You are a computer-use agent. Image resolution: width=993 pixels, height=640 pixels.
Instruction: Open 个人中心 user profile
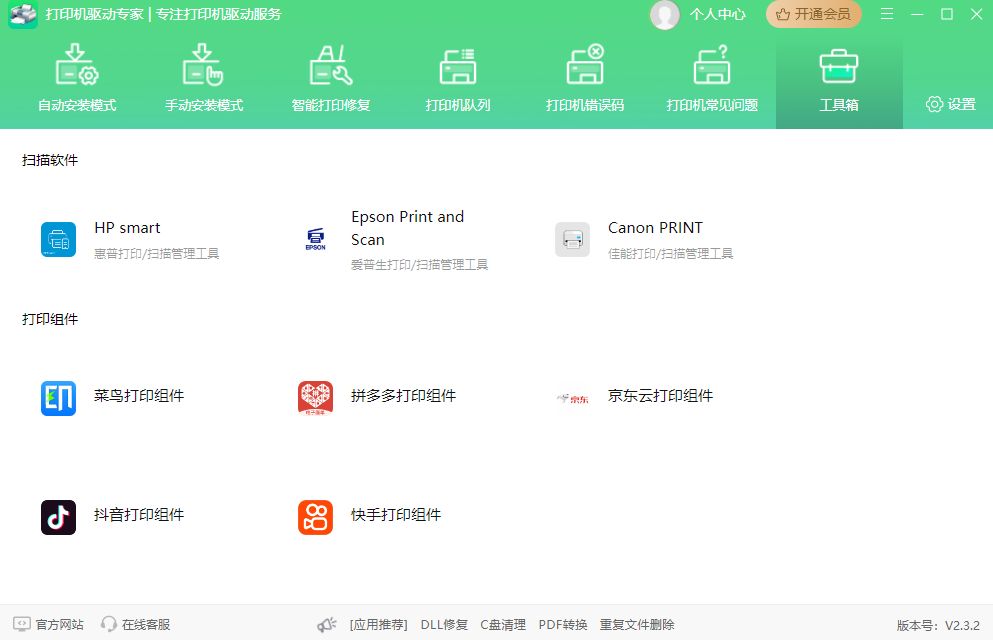tap(699, 14)
